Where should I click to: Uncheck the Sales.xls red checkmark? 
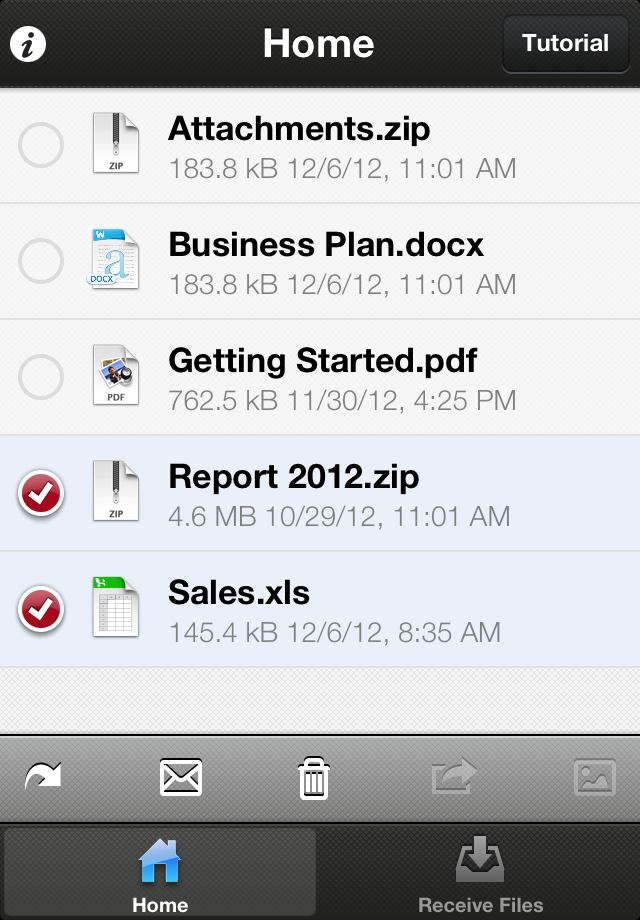(40, 610)
